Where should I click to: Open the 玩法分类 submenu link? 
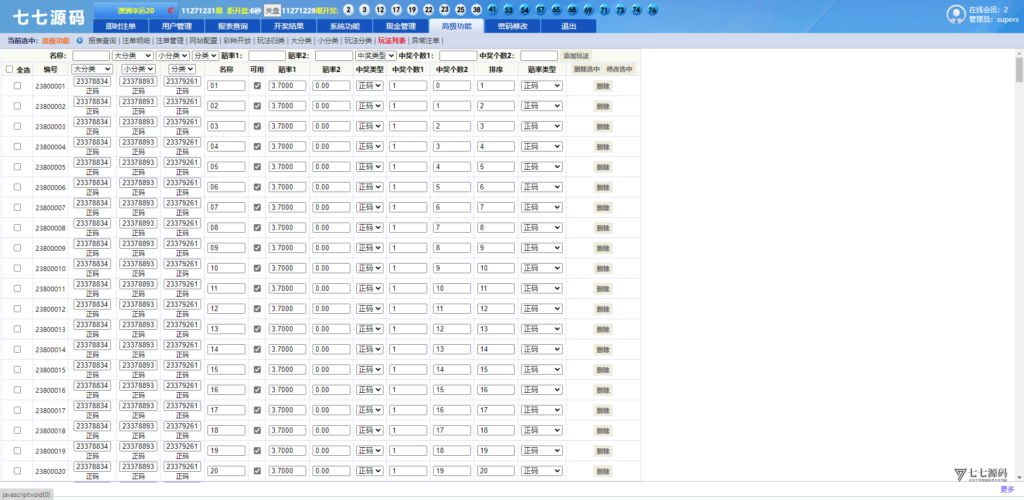tap(359, 40)
